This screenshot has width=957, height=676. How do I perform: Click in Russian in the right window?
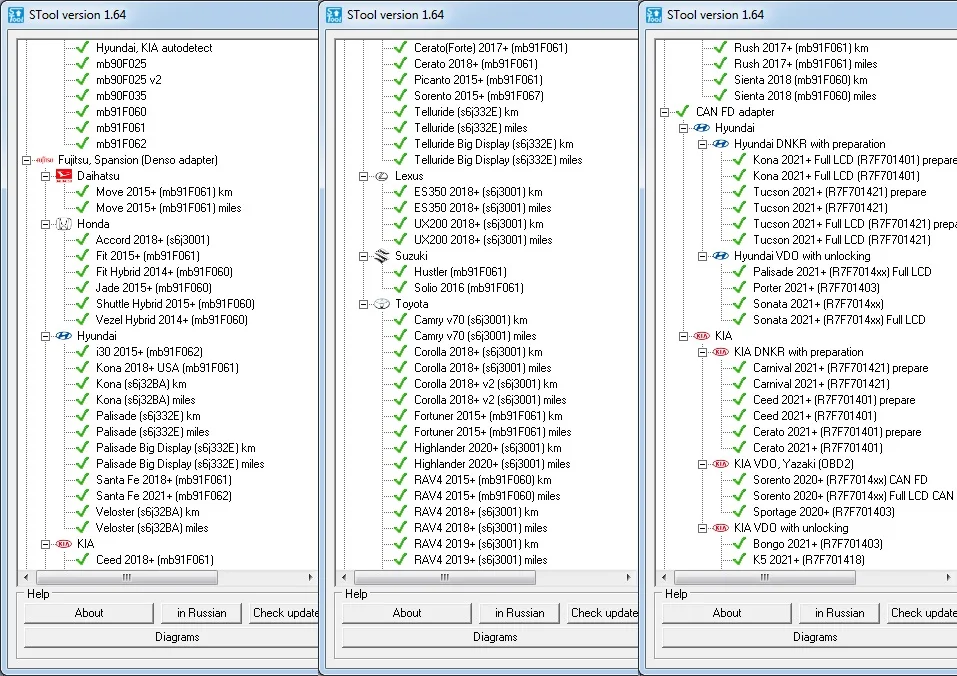click(x=839, y=613)
